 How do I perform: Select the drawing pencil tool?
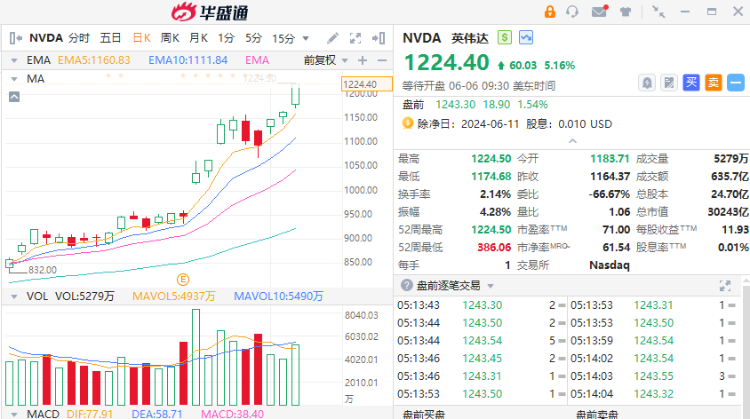[332, 38]
